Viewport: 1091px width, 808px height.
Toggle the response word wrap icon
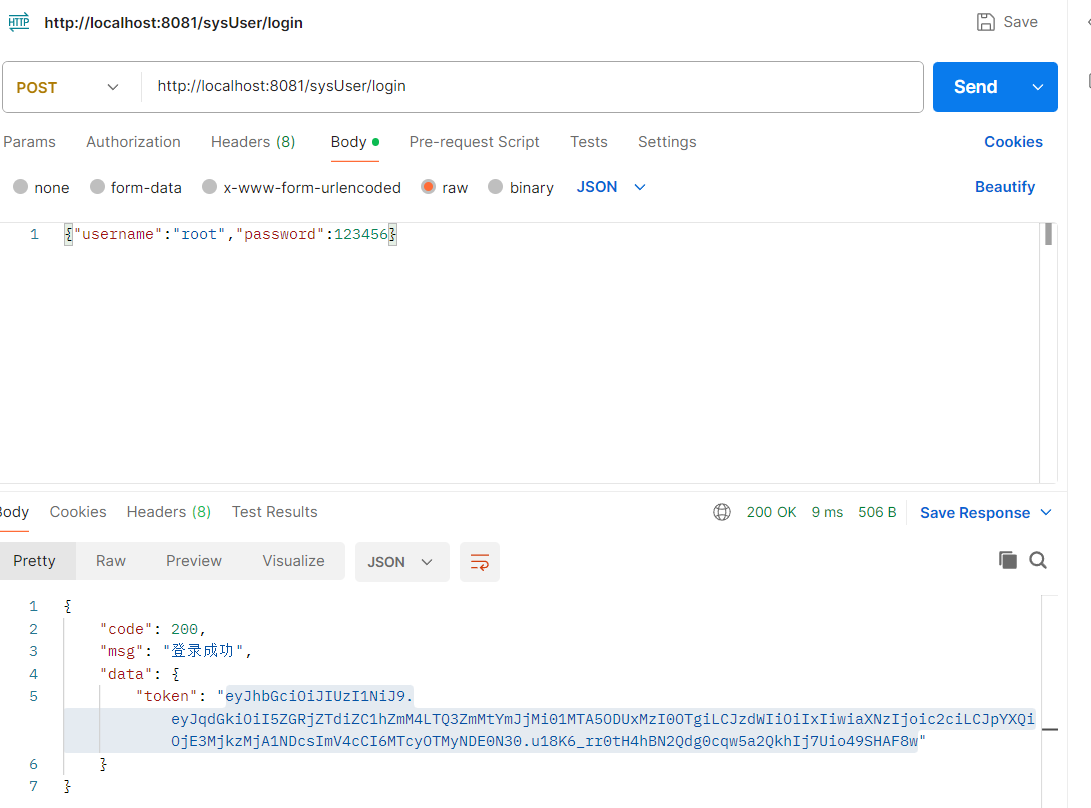(479, 562)
